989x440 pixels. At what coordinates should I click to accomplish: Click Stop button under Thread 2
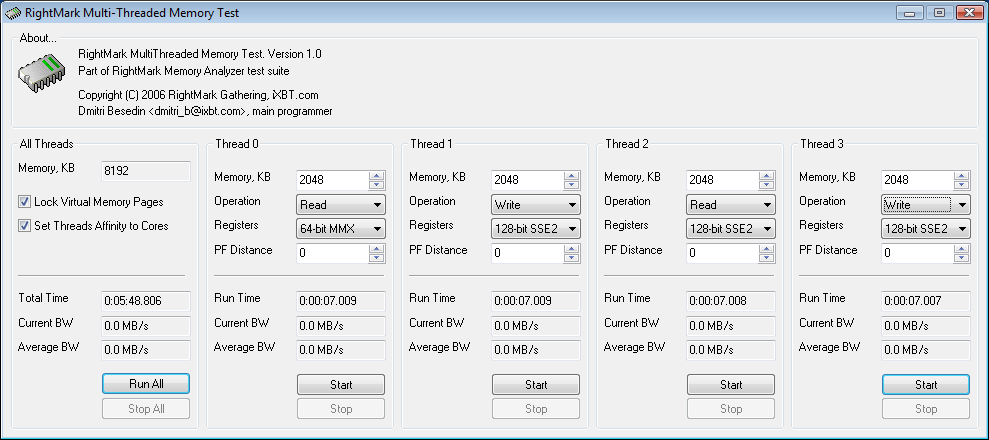(x=730, y=409)
